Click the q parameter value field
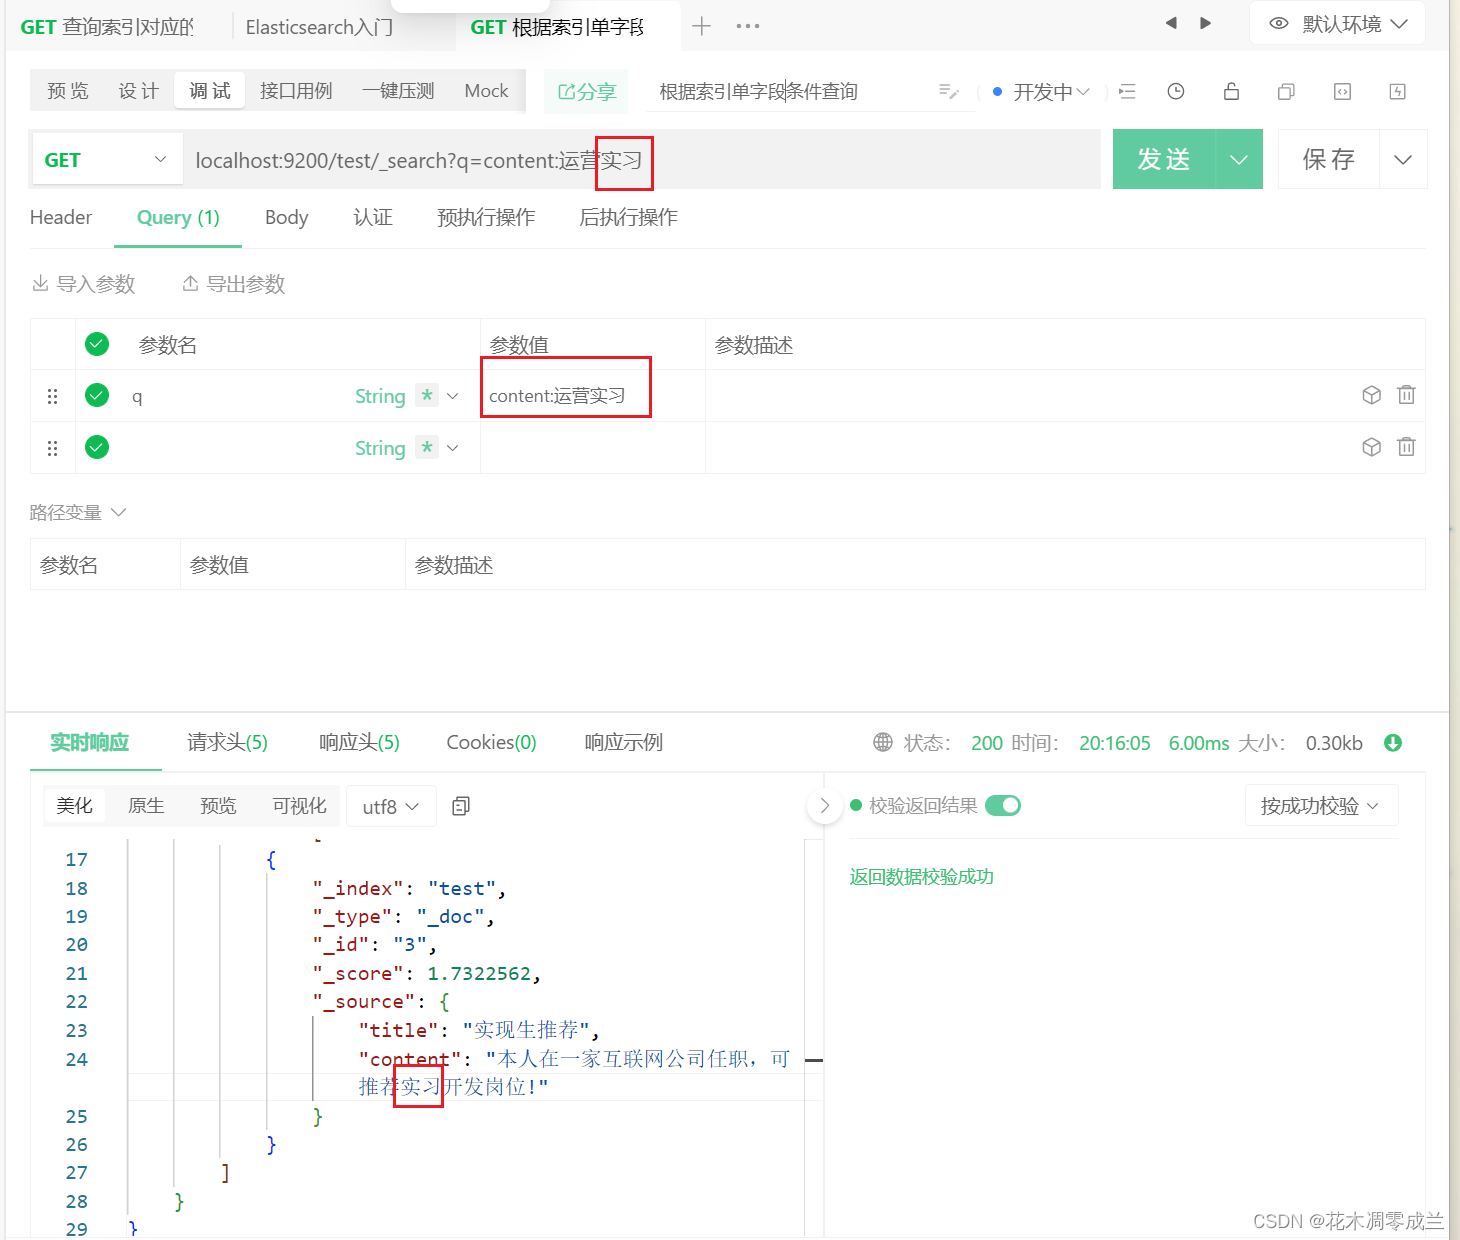The image size is (1460, 1240). click(x=592, y=396)
